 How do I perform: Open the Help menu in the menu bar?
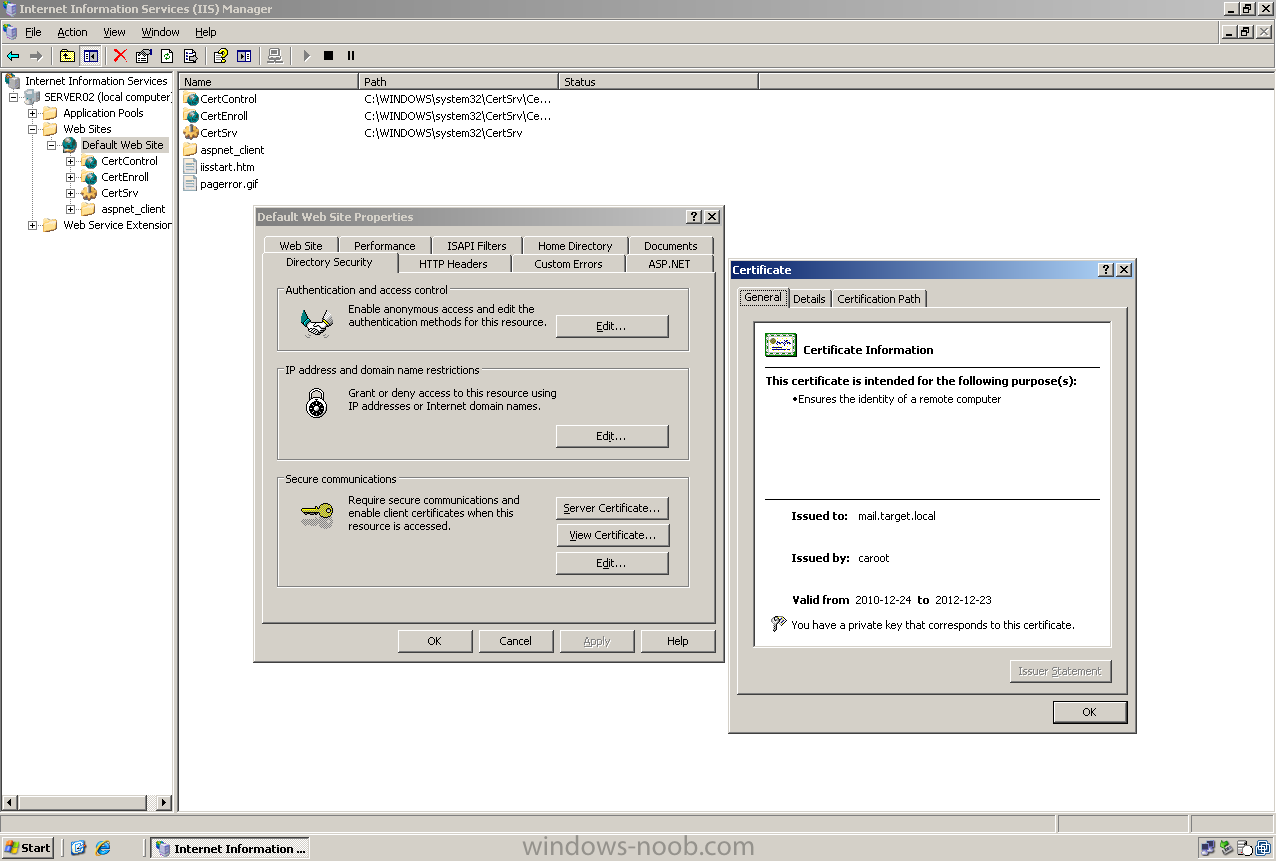[x=206, y=32]
